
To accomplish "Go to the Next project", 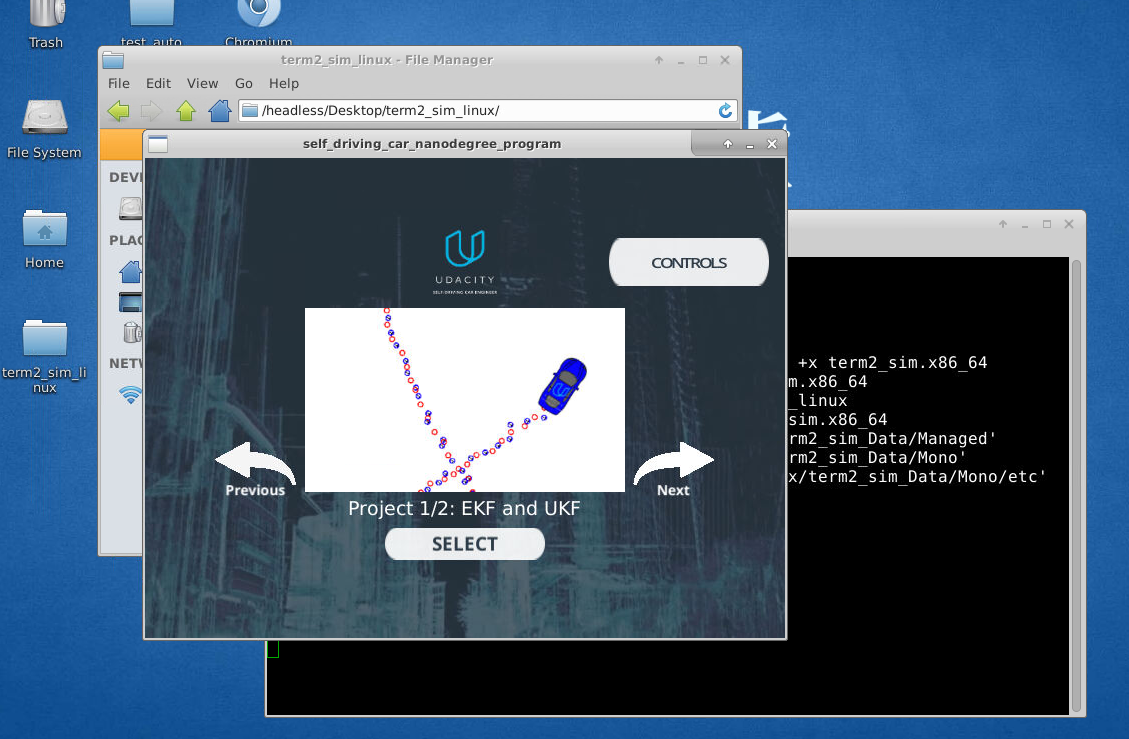I will pyautogui.click(x=674, y=469).
